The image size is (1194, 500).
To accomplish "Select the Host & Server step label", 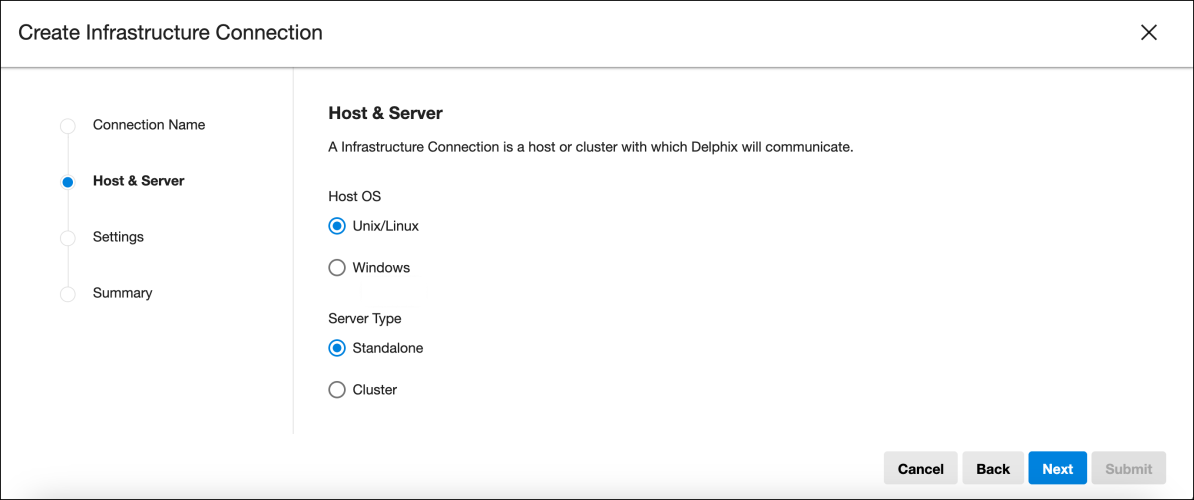I will 139,181.
